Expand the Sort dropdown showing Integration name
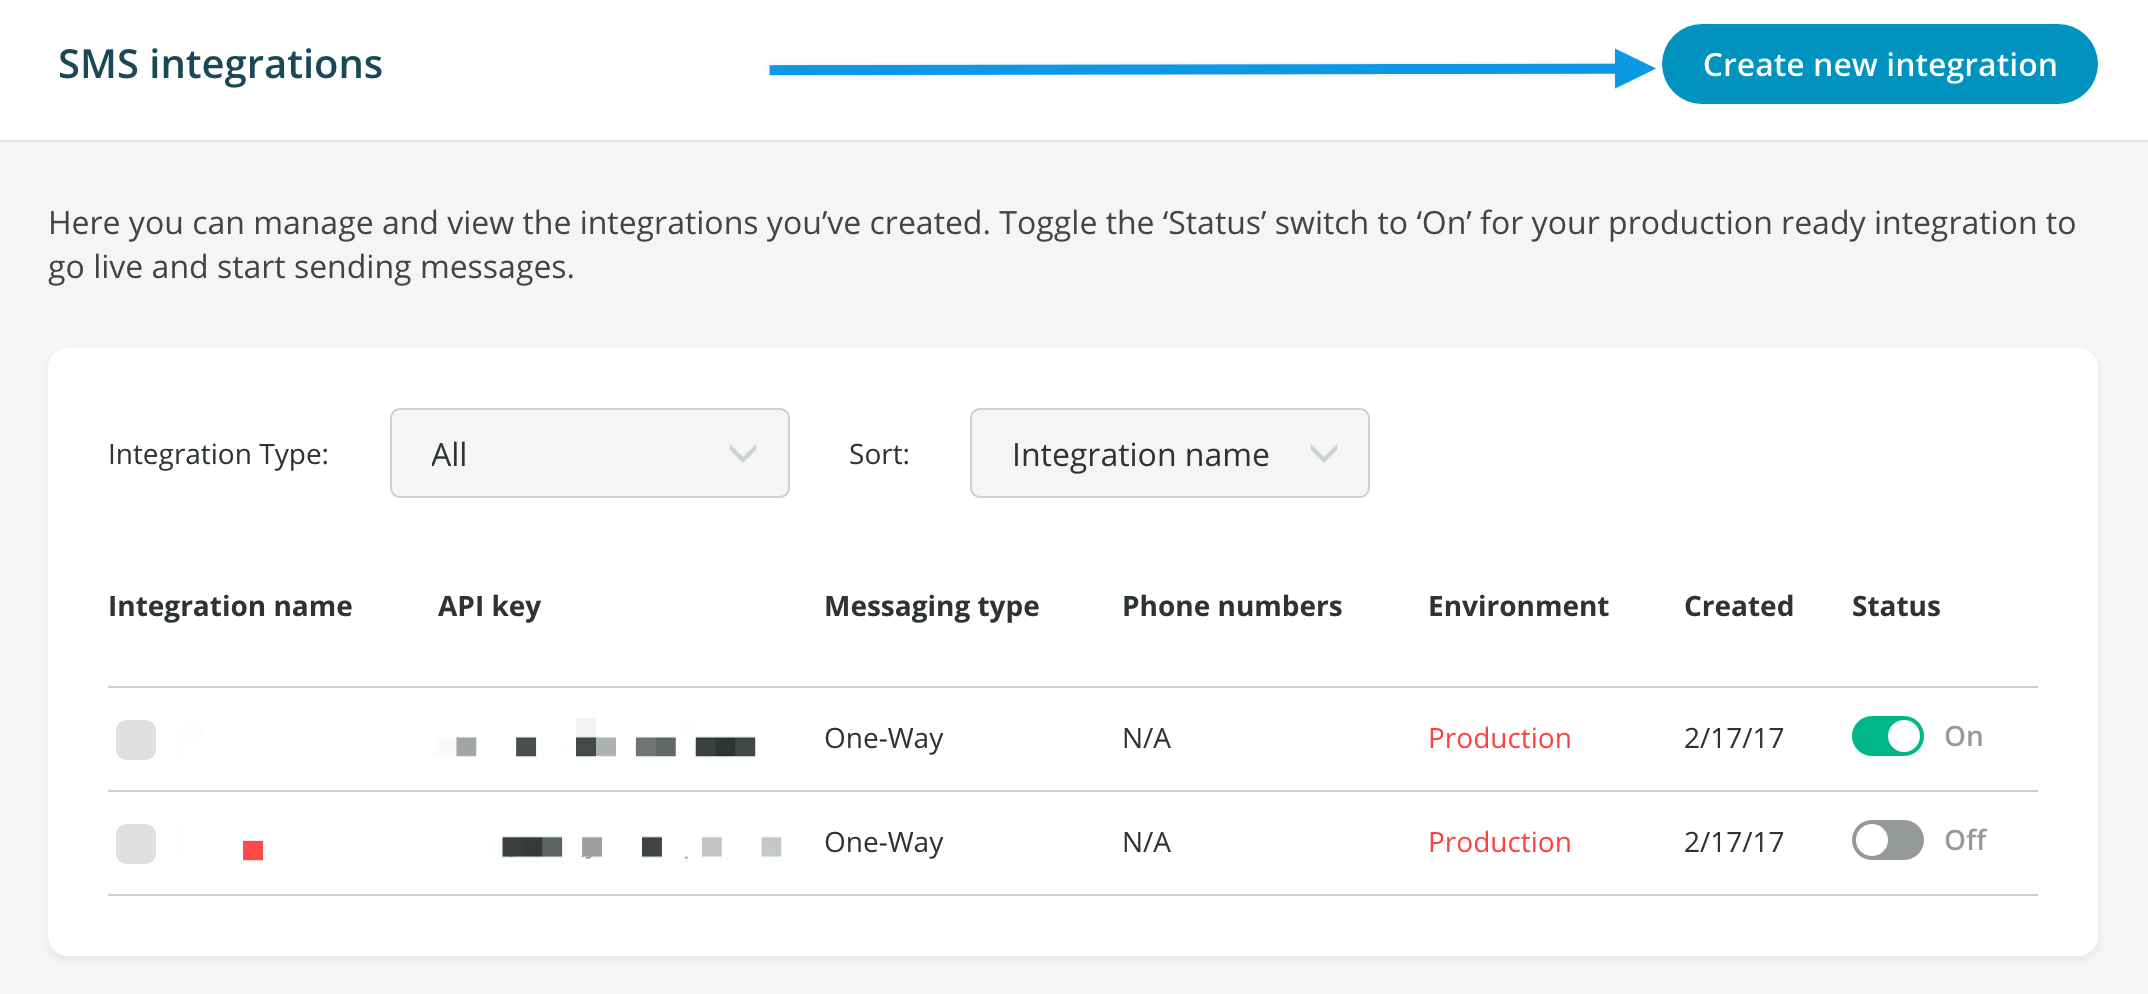This screenshot has height=994, width=2148. (1169, 454)
